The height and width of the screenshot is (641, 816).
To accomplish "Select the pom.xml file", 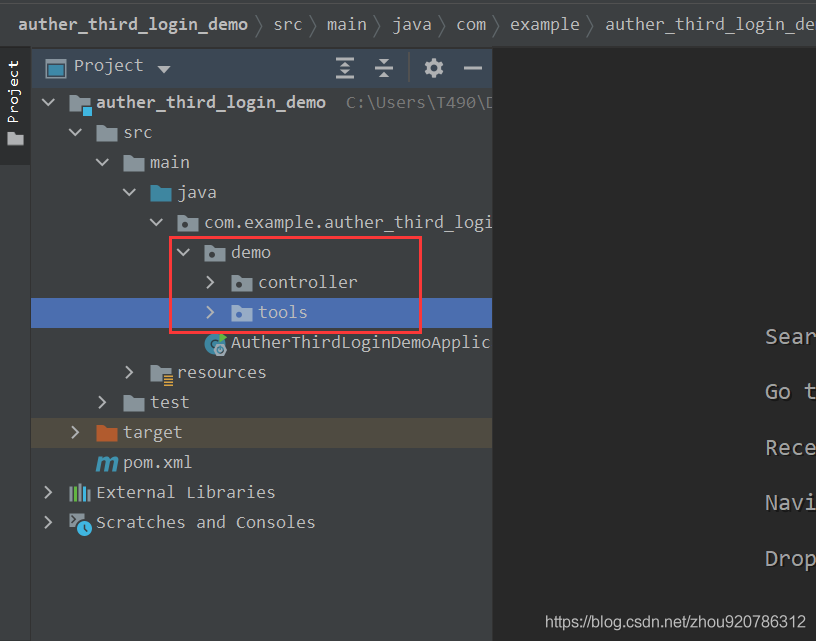I will pos(157,463).
